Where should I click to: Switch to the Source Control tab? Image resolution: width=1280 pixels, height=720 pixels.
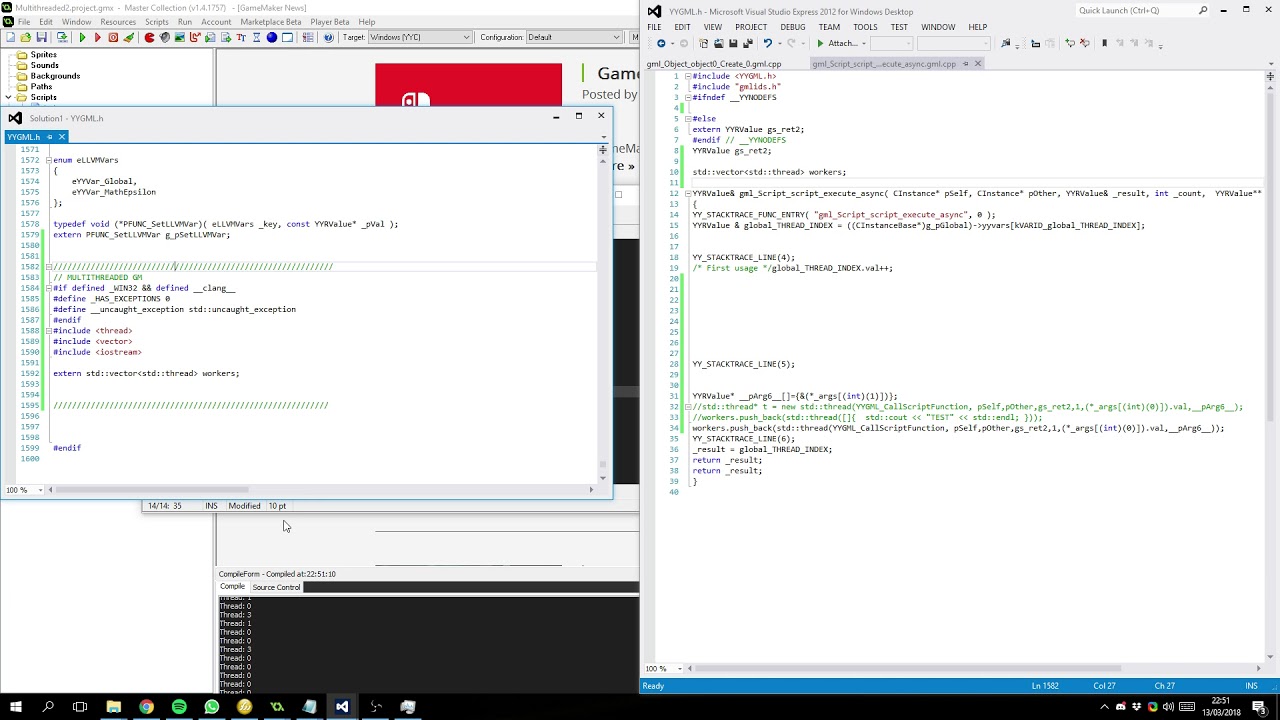click(x=276, y=587)
